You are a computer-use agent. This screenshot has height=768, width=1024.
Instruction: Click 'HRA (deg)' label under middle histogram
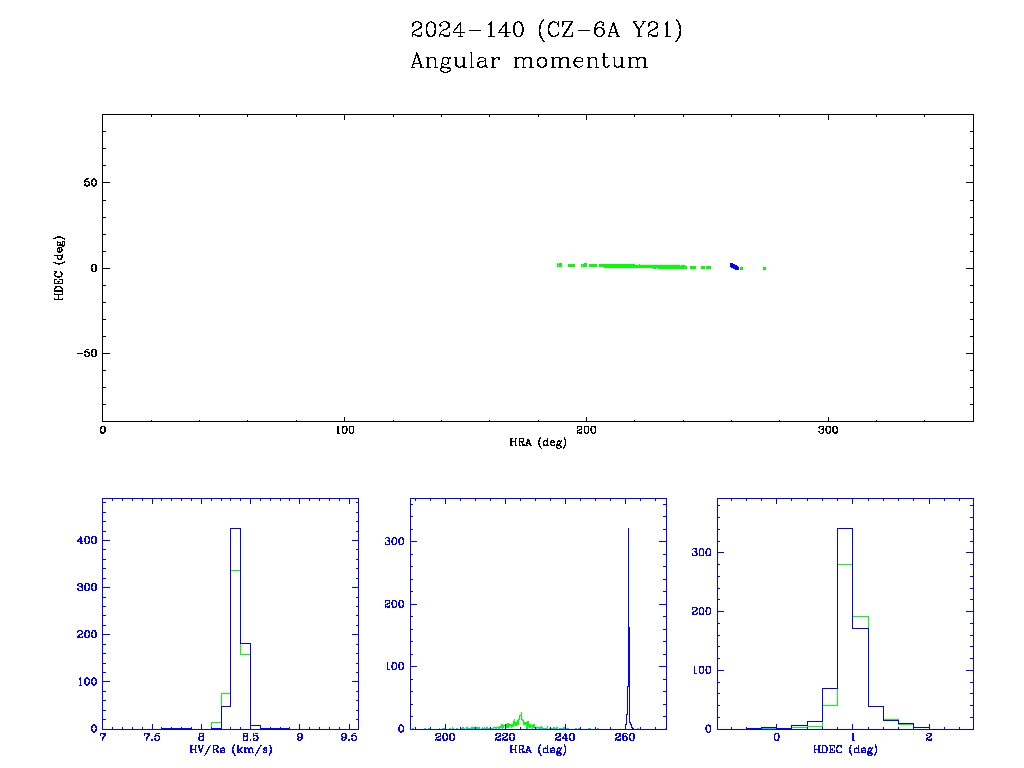(538, 749)
